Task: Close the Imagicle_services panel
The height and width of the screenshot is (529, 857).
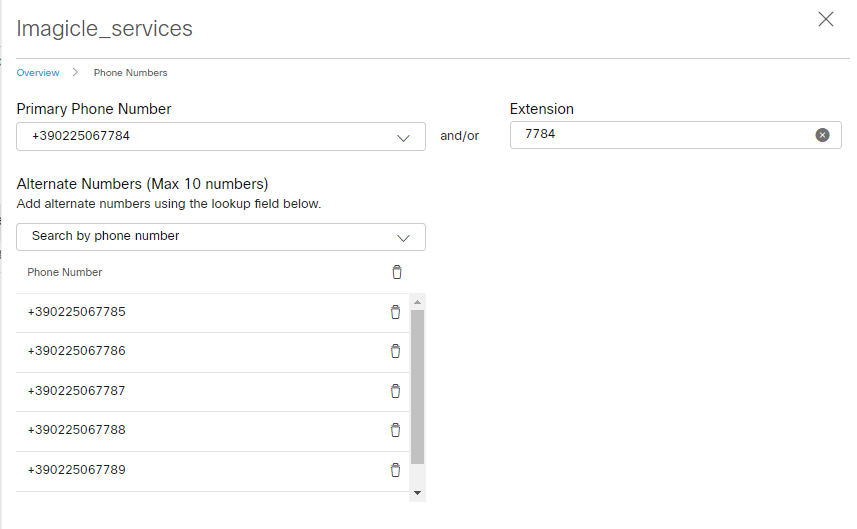Action: pos(826,20)
